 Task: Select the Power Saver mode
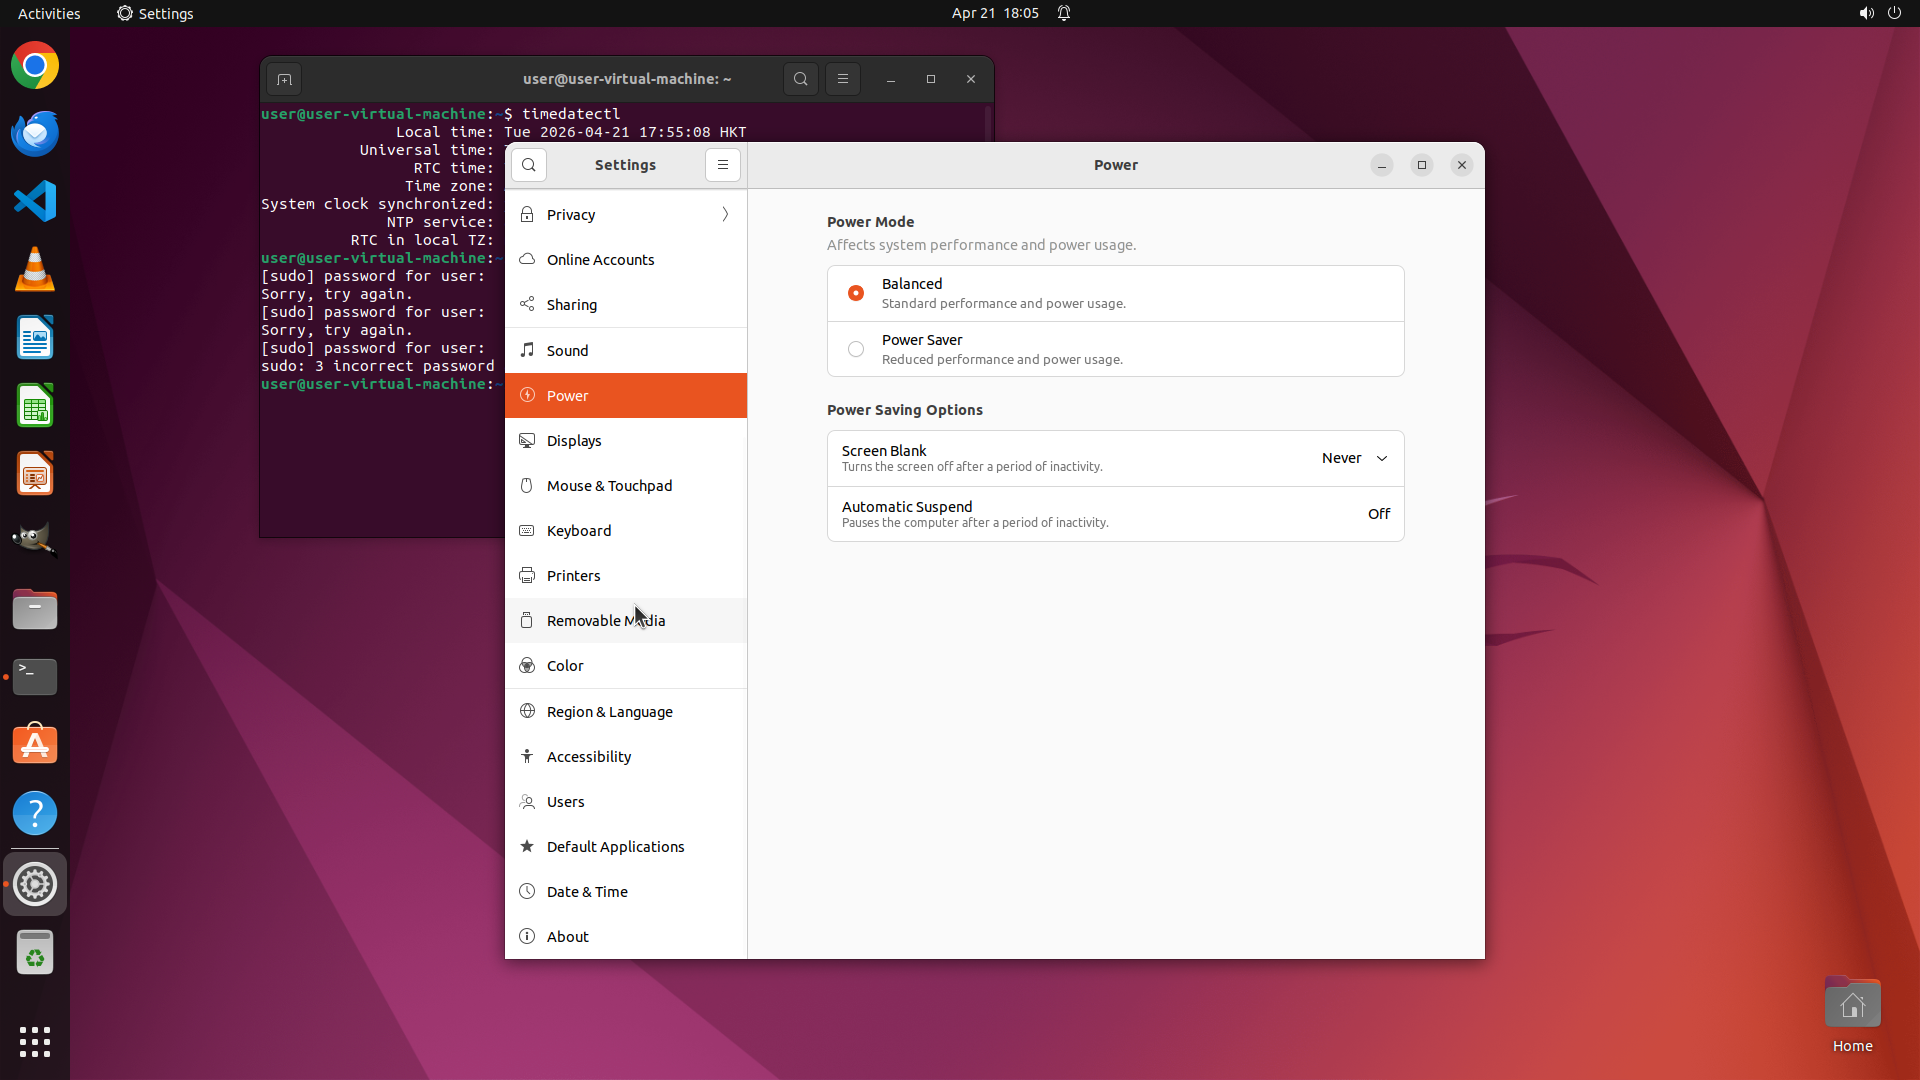pos(856,349)
